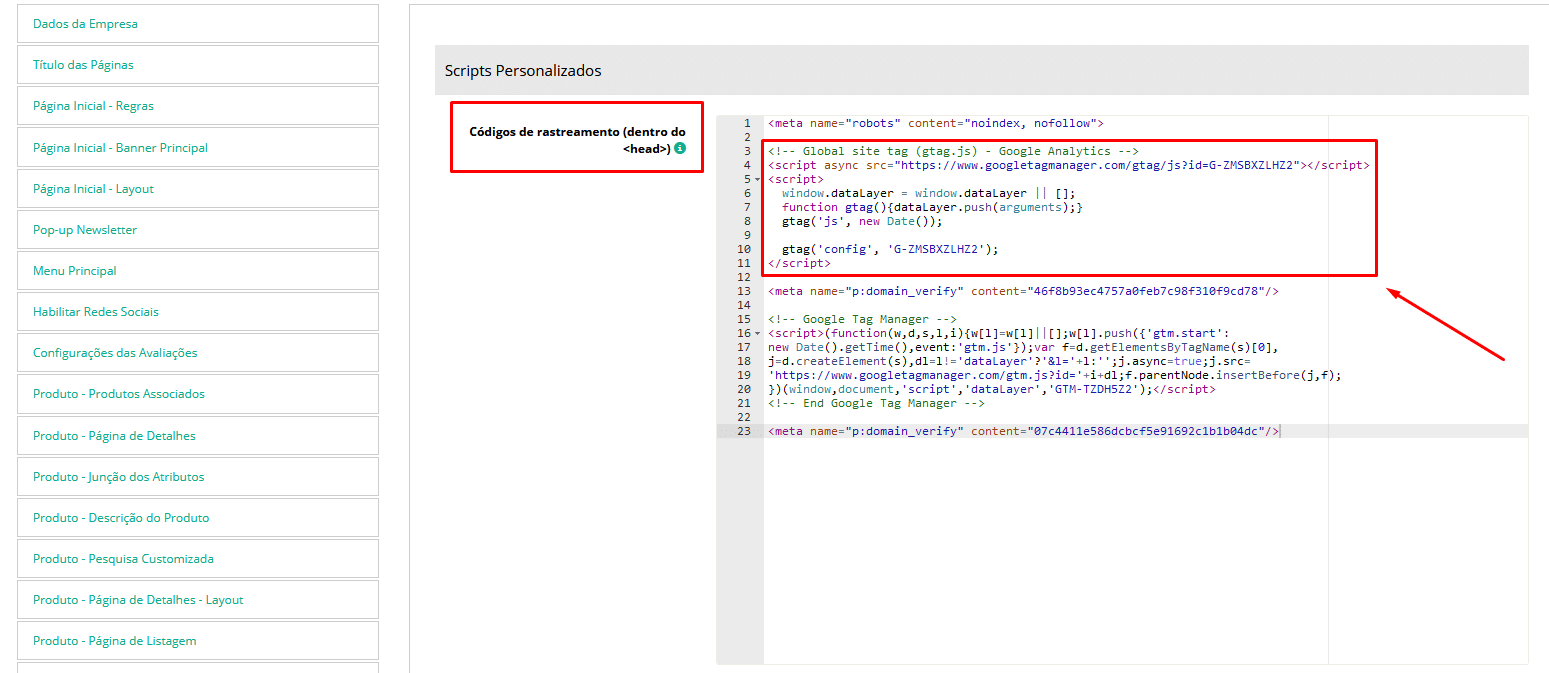This screenshot has width=1549, height=673.
Task: Open Título das Páginas settings
Action: (198, 64)
